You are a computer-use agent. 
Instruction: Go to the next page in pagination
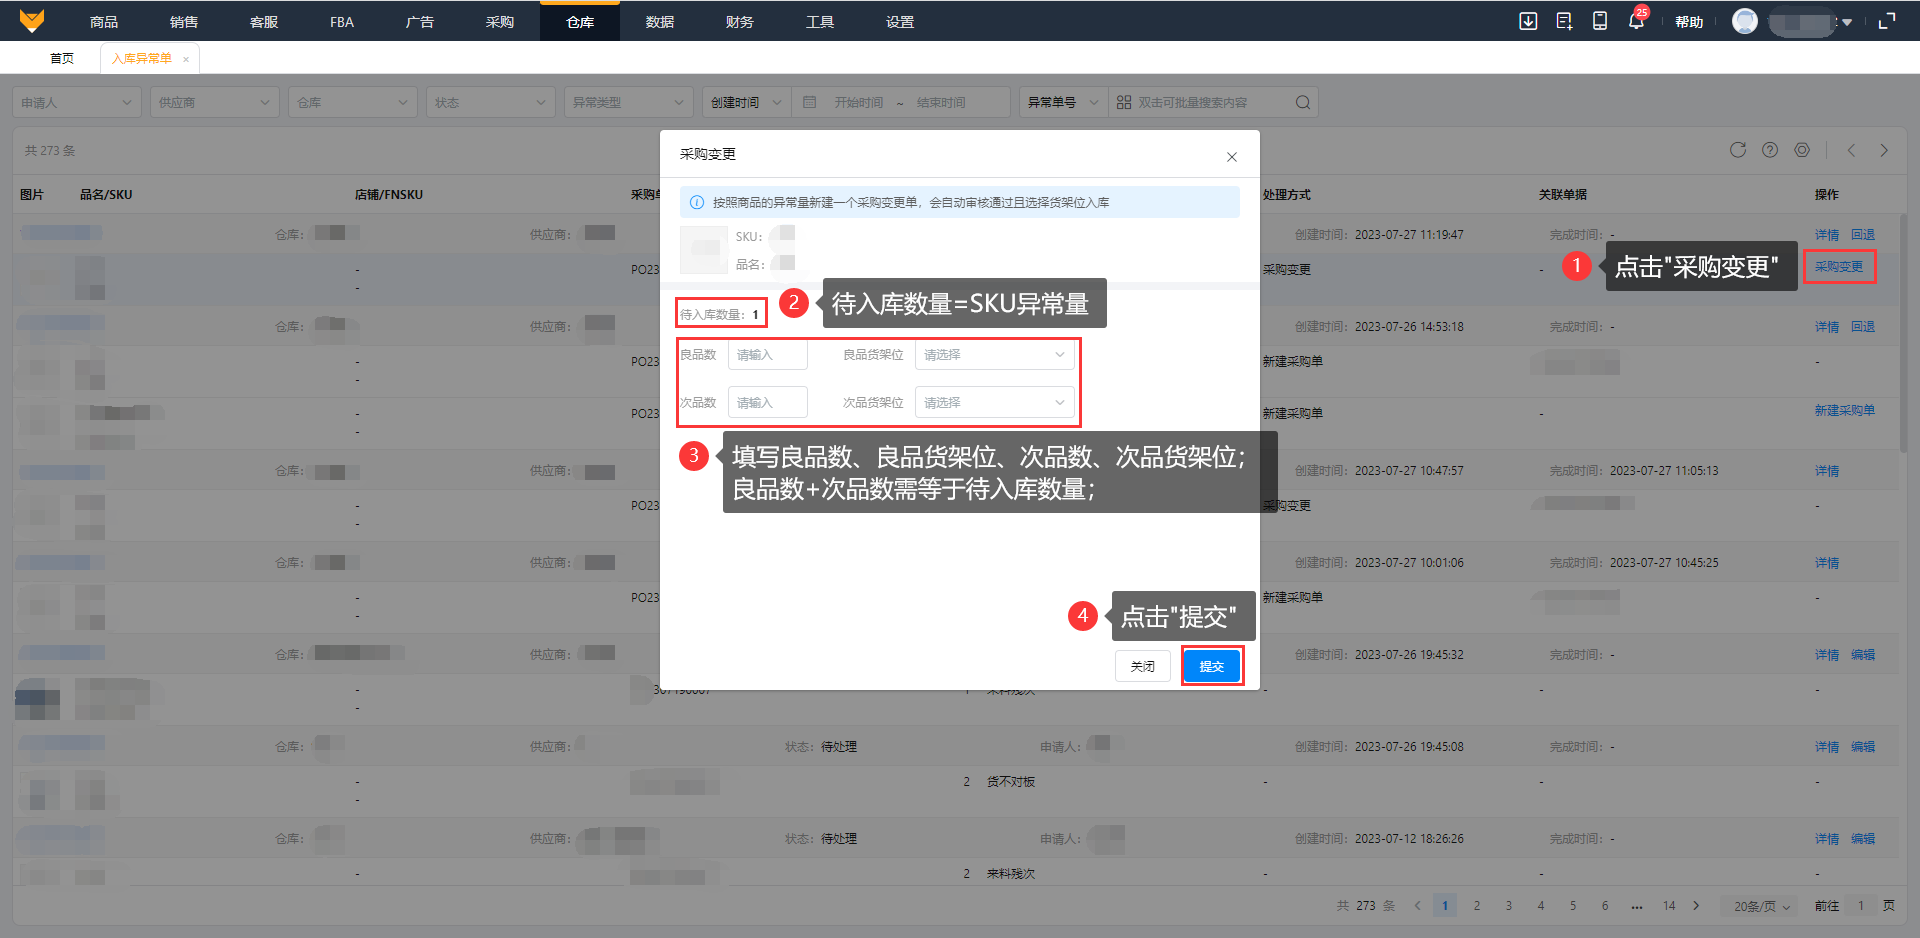click(1696, 906)
